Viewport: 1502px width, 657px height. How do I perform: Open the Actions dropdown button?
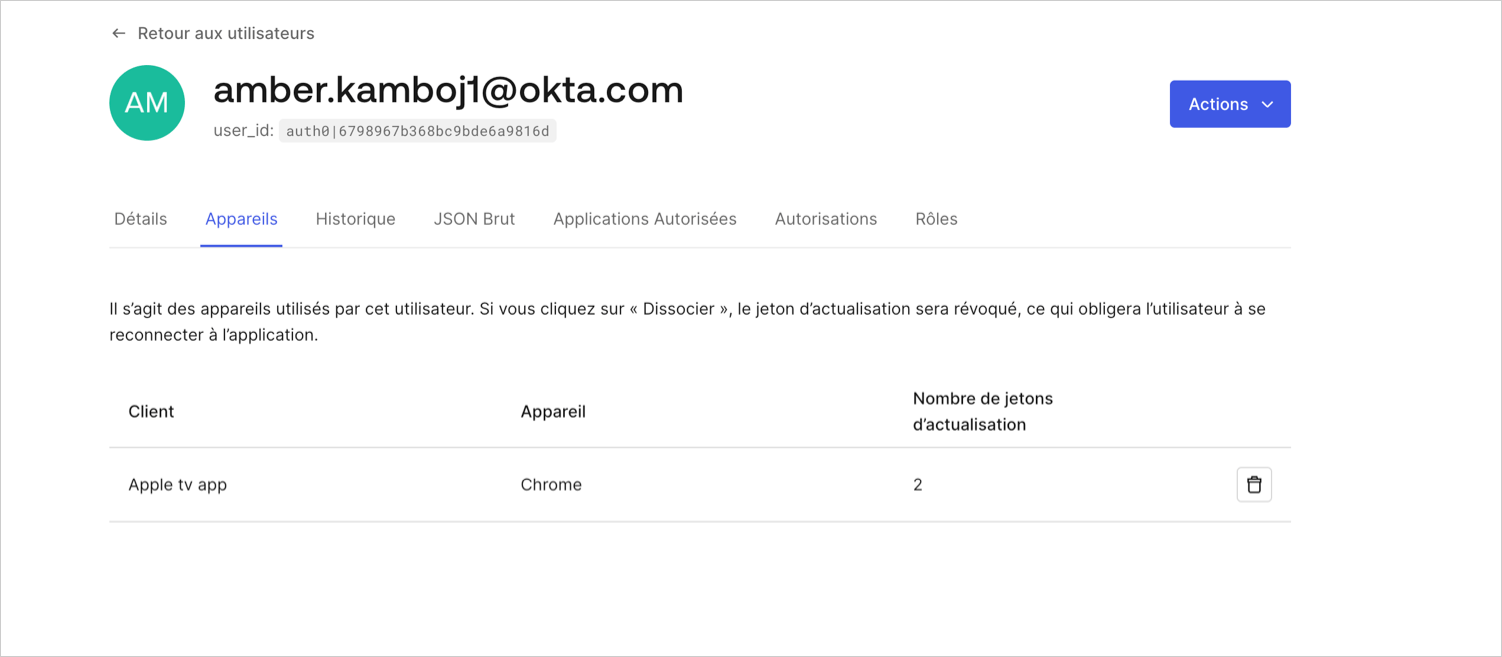coord(1230,104)
